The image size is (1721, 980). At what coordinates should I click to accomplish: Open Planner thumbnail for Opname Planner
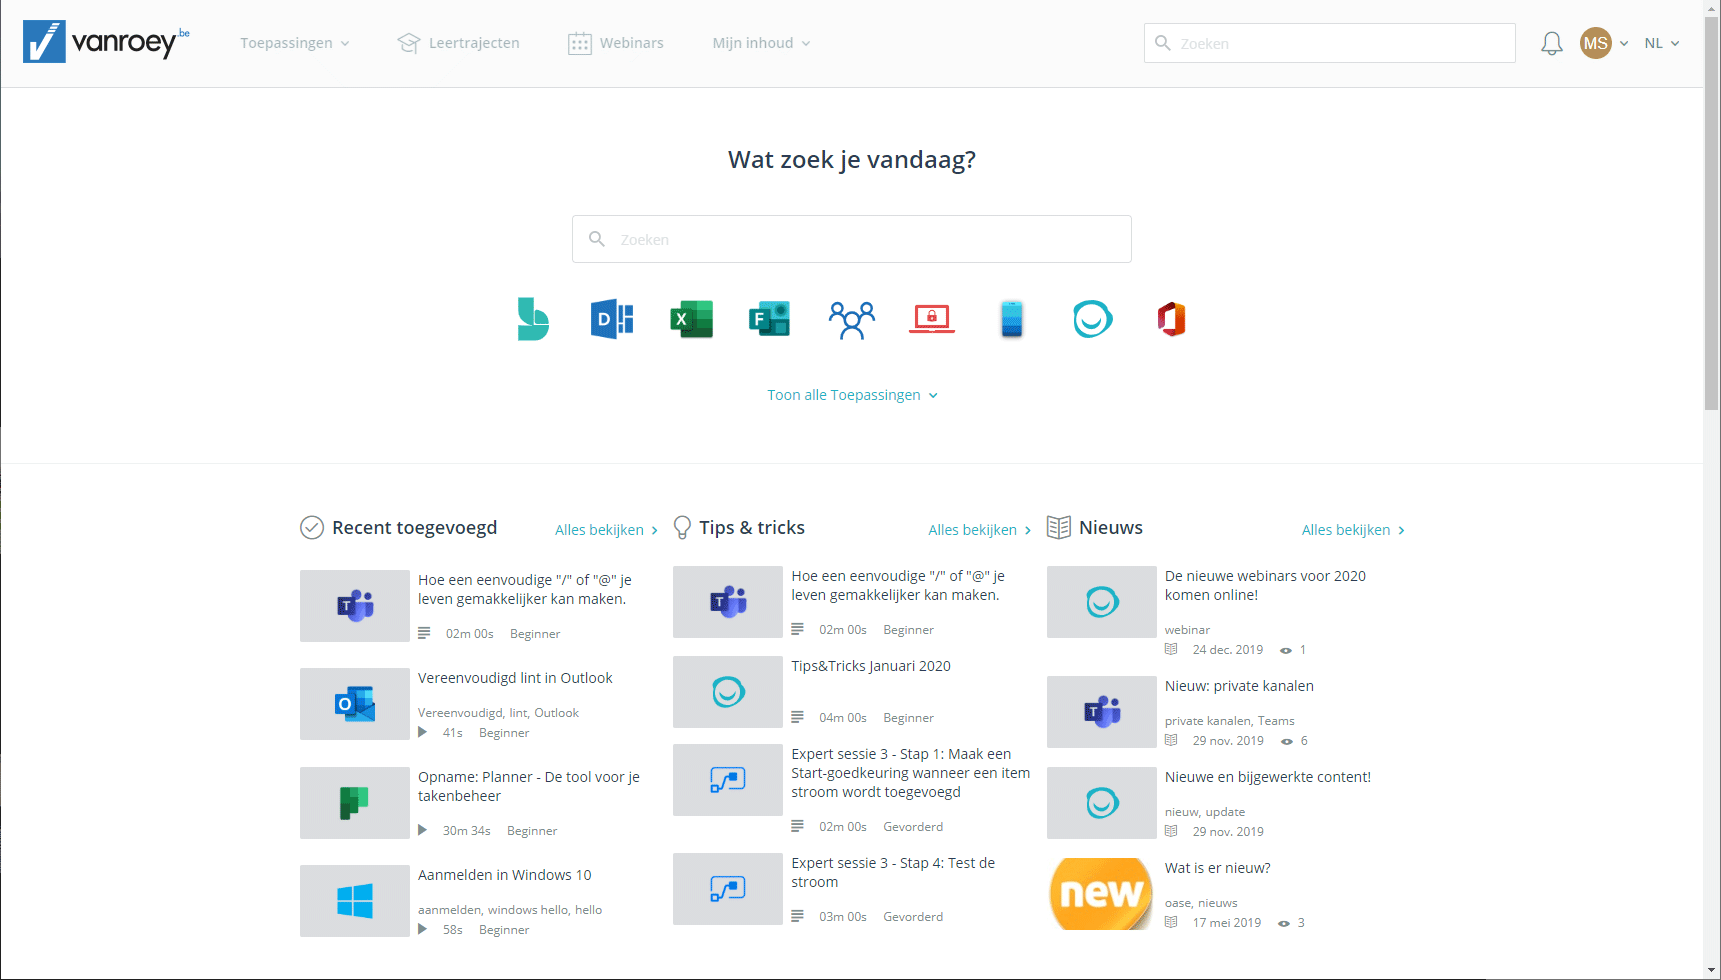click(x=355, y=803)
